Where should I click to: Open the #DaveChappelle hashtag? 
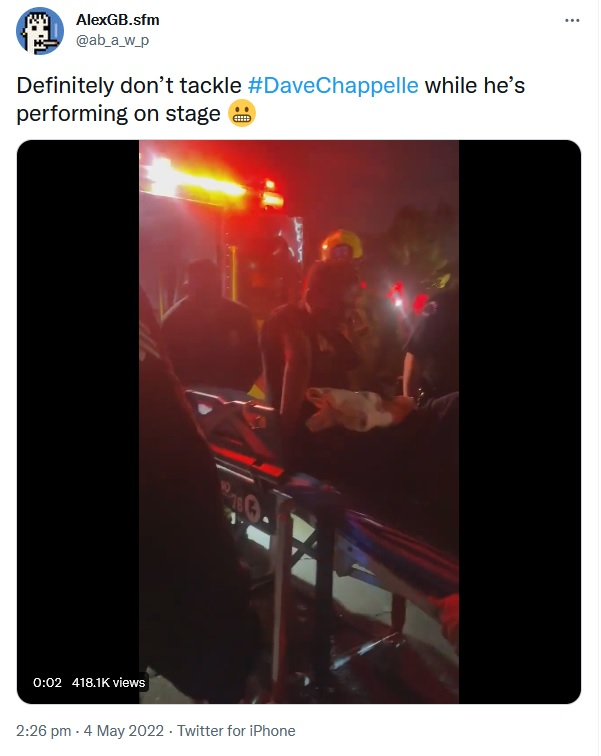(333, 85)
